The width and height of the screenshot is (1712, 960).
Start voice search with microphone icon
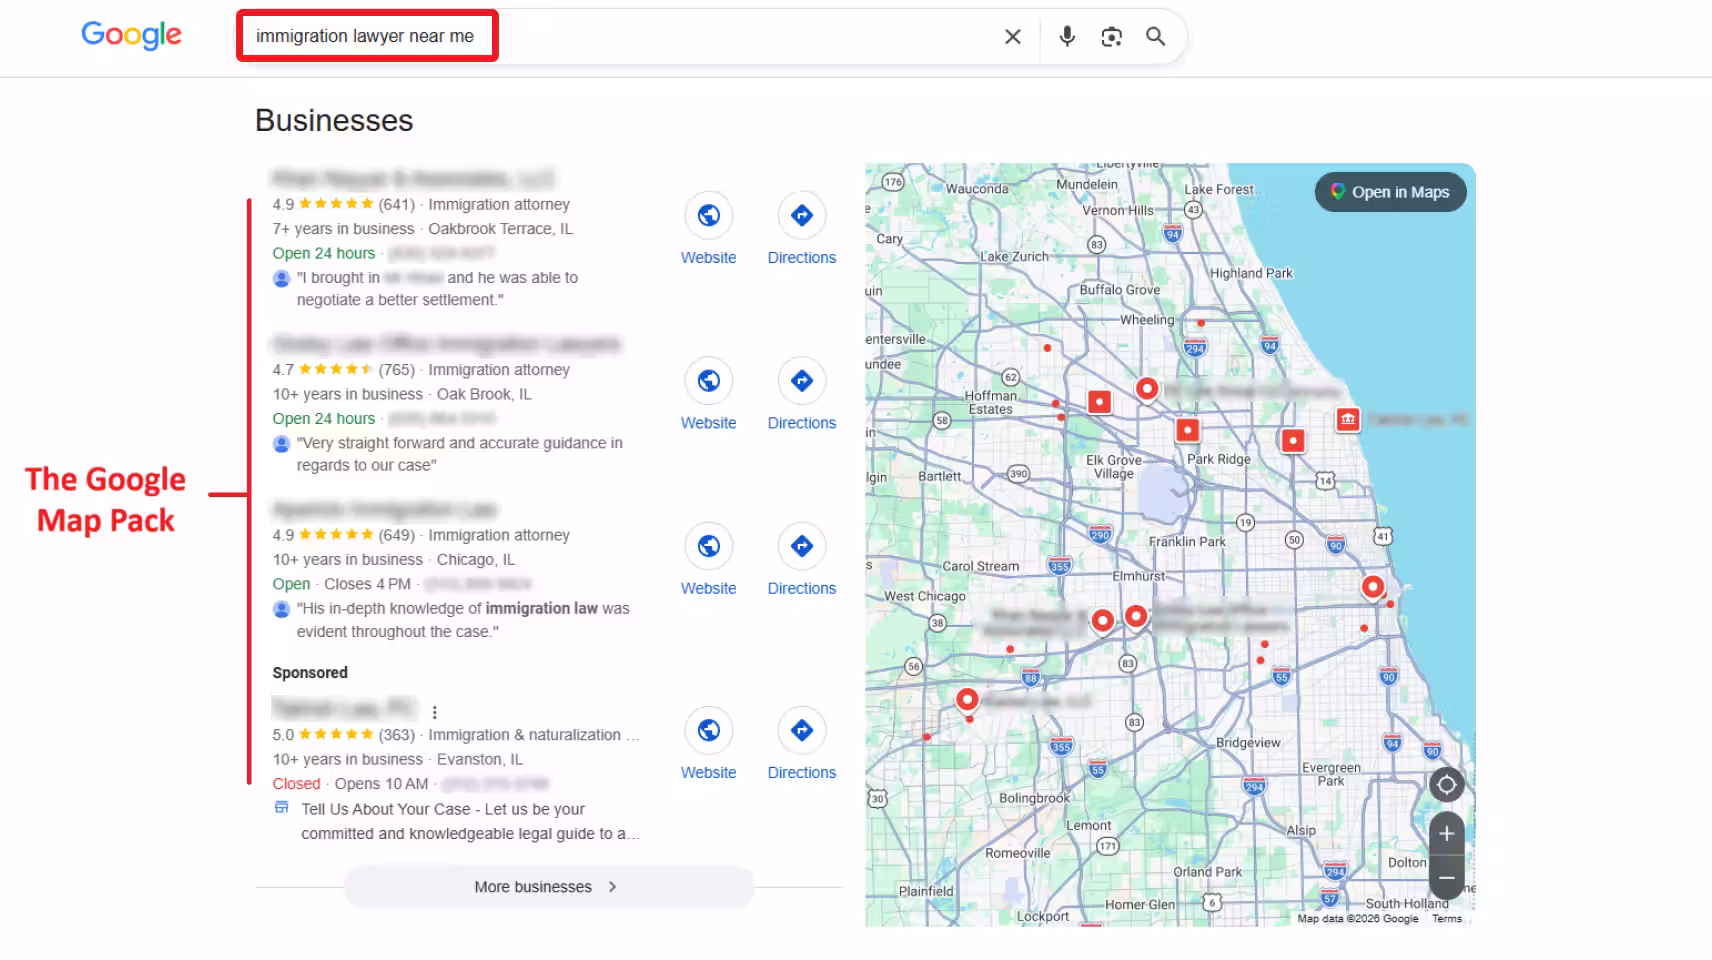1067,37
